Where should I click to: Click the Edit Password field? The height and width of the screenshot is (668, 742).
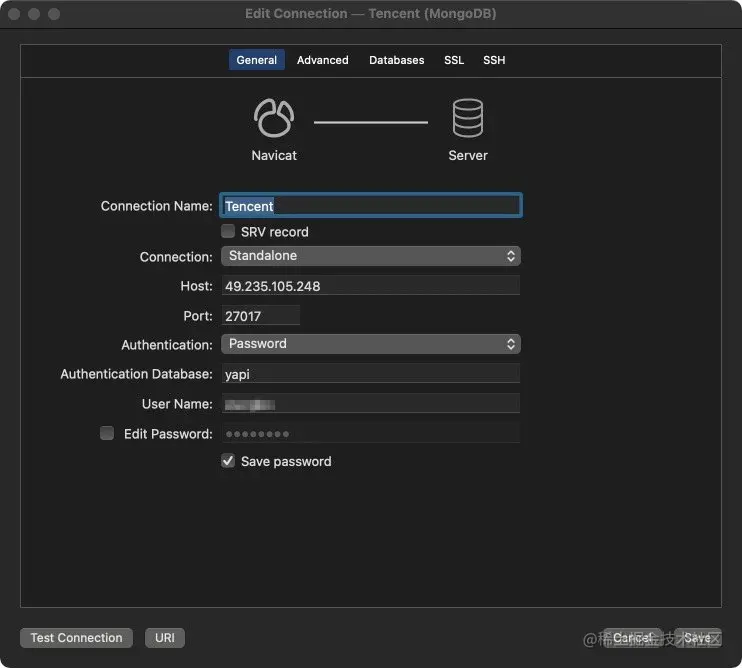pos(371,433)
